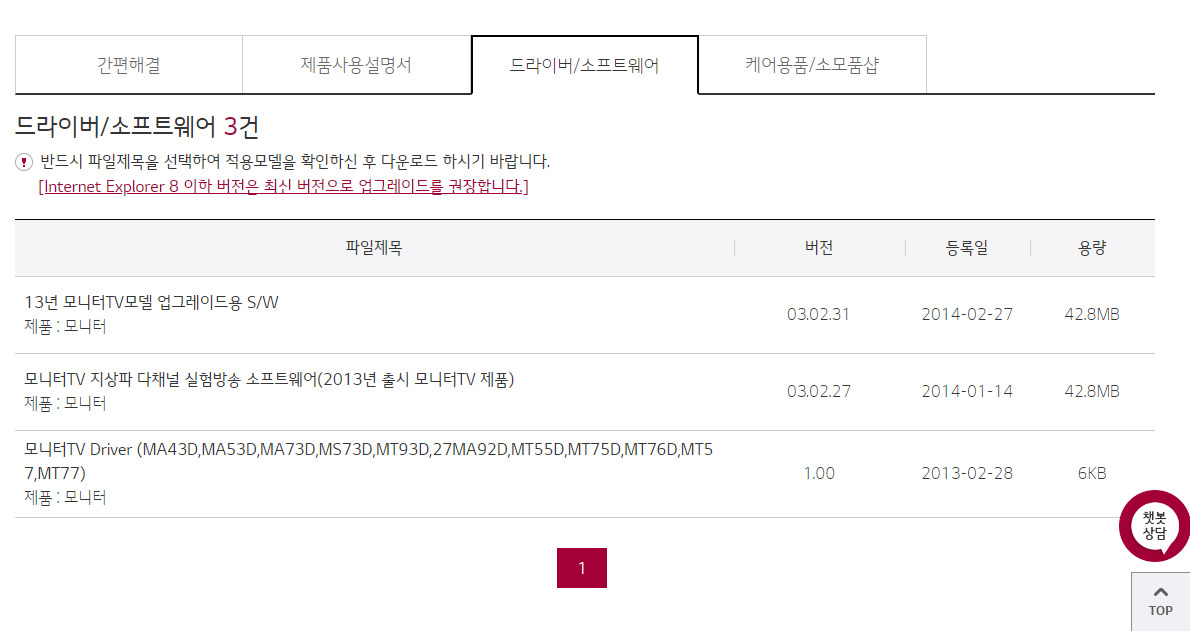Open the 모니터TV Driver file entry

click(368, 461)
